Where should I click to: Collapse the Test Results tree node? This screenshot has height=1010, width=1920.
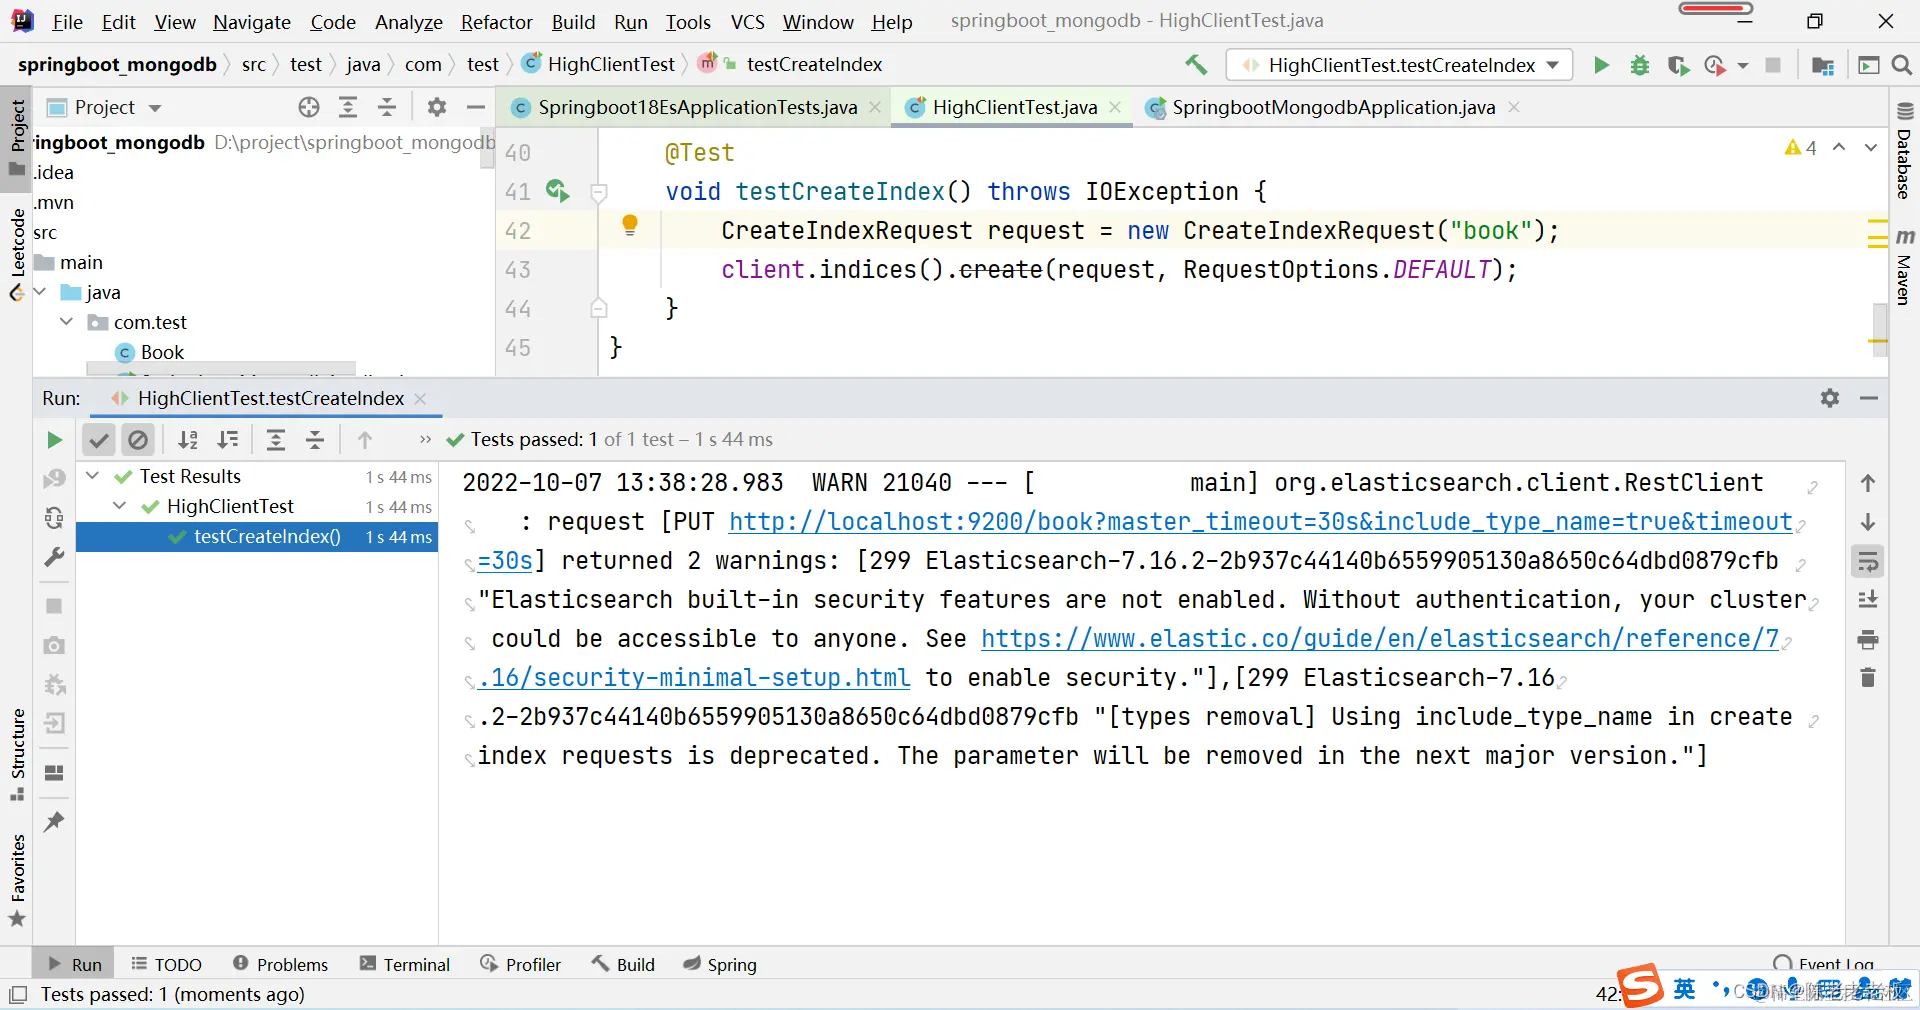[93, 476]
